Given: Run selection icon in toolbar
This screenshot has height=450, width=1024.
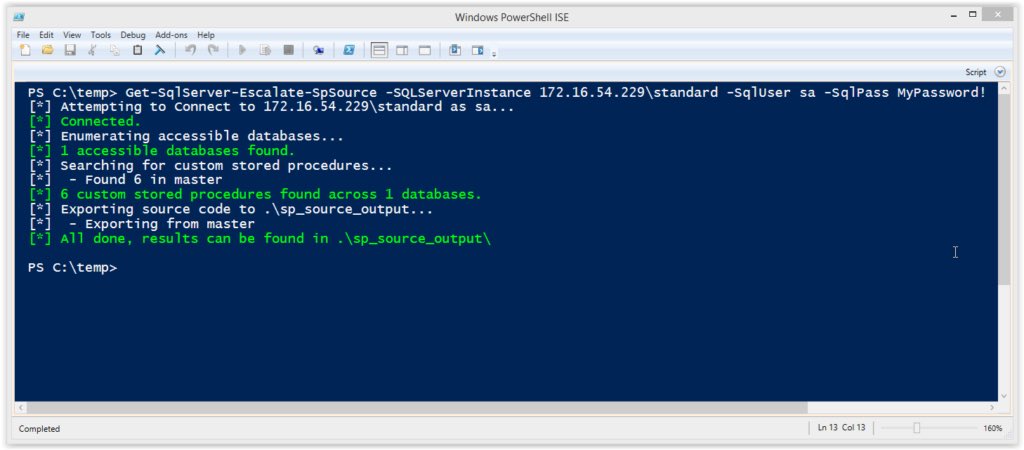Looking at the screenshot, I should 265,50.
